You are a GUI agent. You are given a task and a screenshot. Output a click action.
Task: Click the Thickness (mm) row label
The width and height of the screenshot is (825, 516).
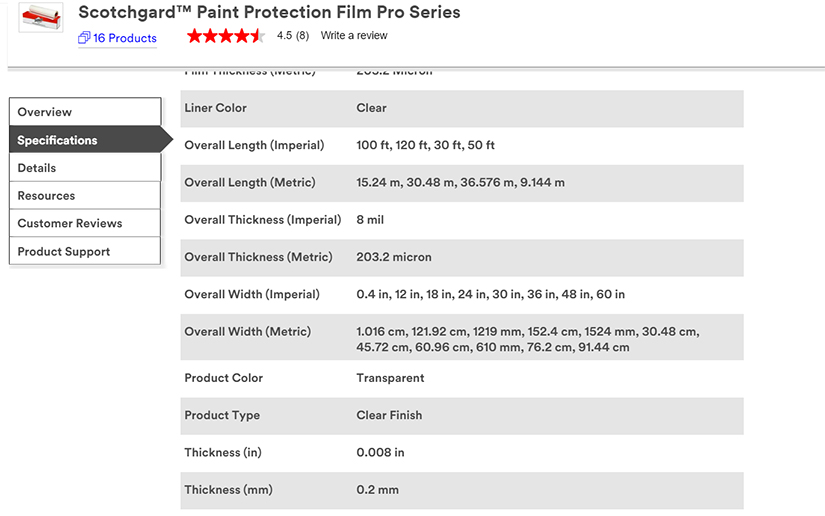coord(228,490)
